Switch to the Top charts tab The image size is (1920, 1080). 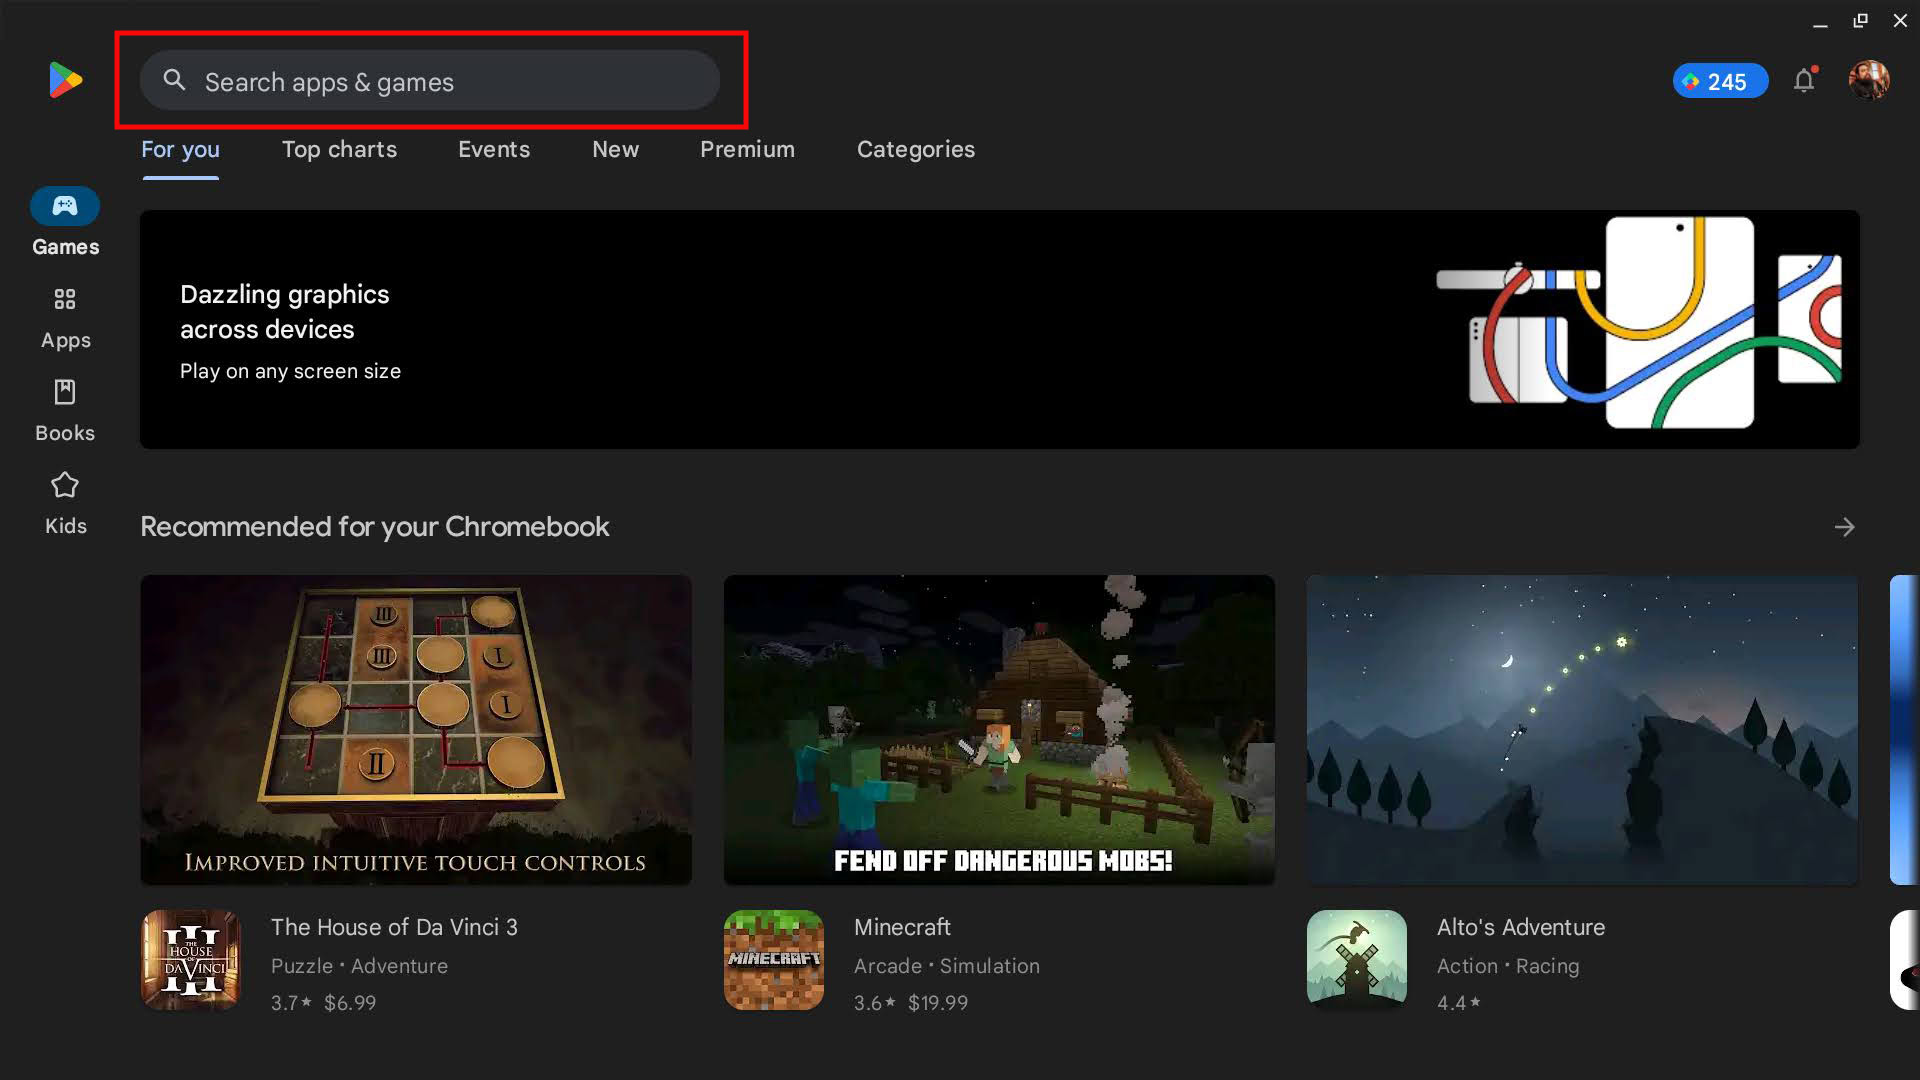click(x=339, y=149)
